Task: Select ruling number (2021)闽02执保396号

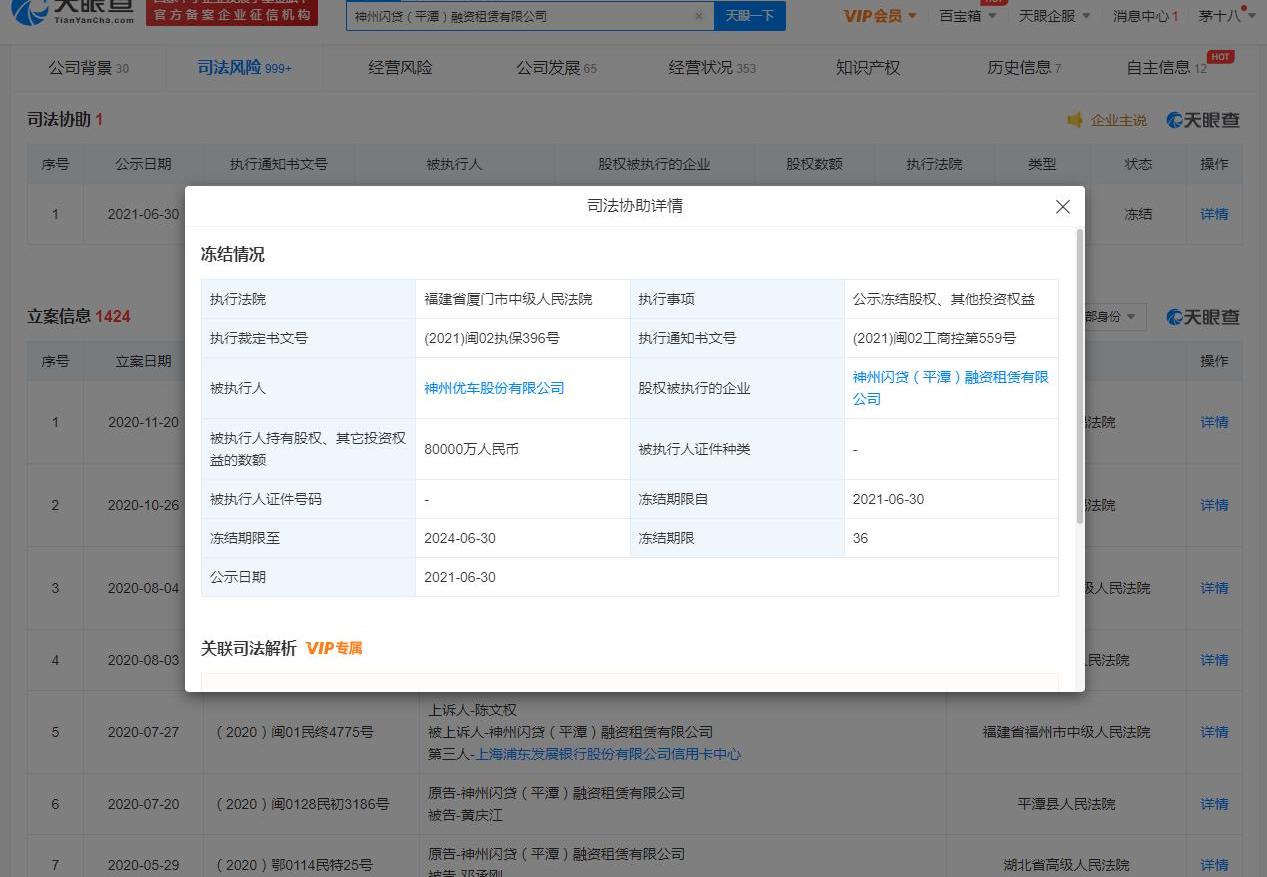Action: [494, 338]
